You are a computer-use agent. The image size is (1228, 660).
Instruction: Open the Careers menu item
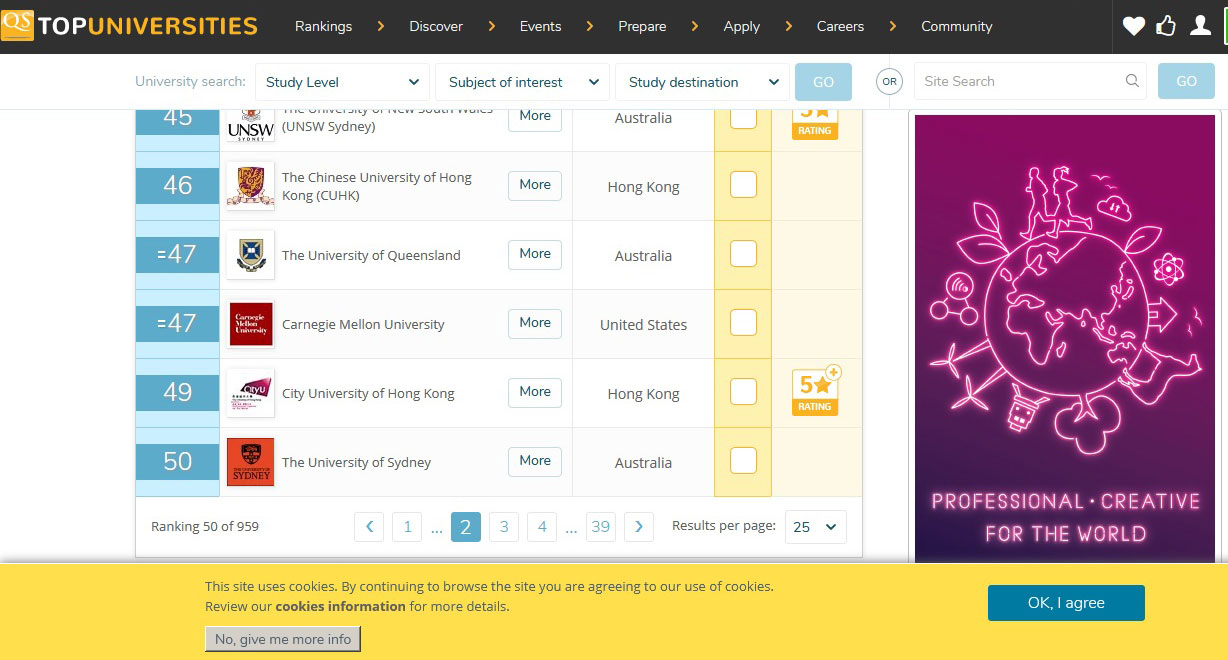point(840,26)
